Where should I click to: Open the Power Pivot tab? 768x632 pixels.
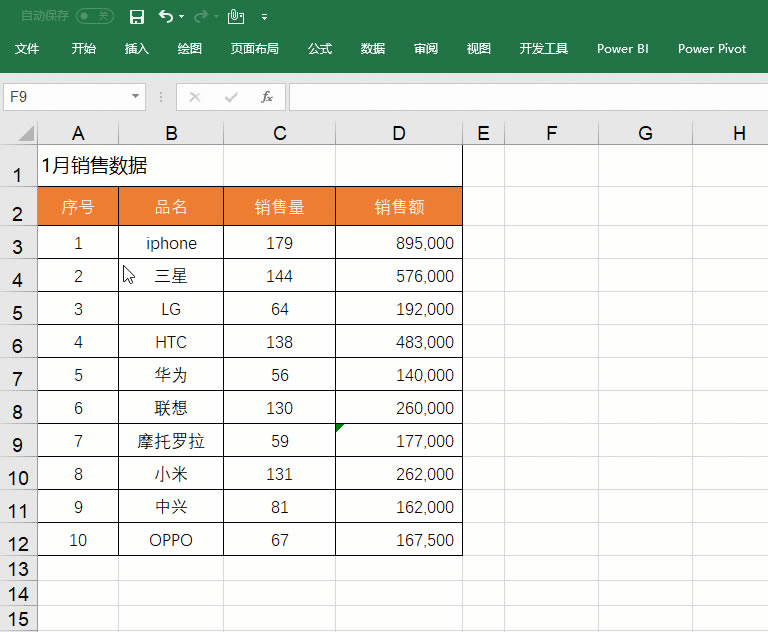[x=712, y=49]
